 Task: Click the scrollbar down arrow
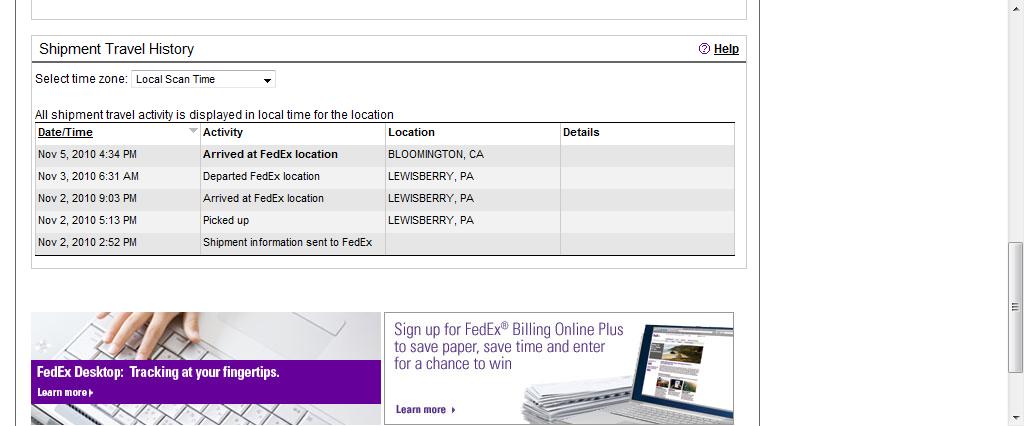click(1016, 417)
